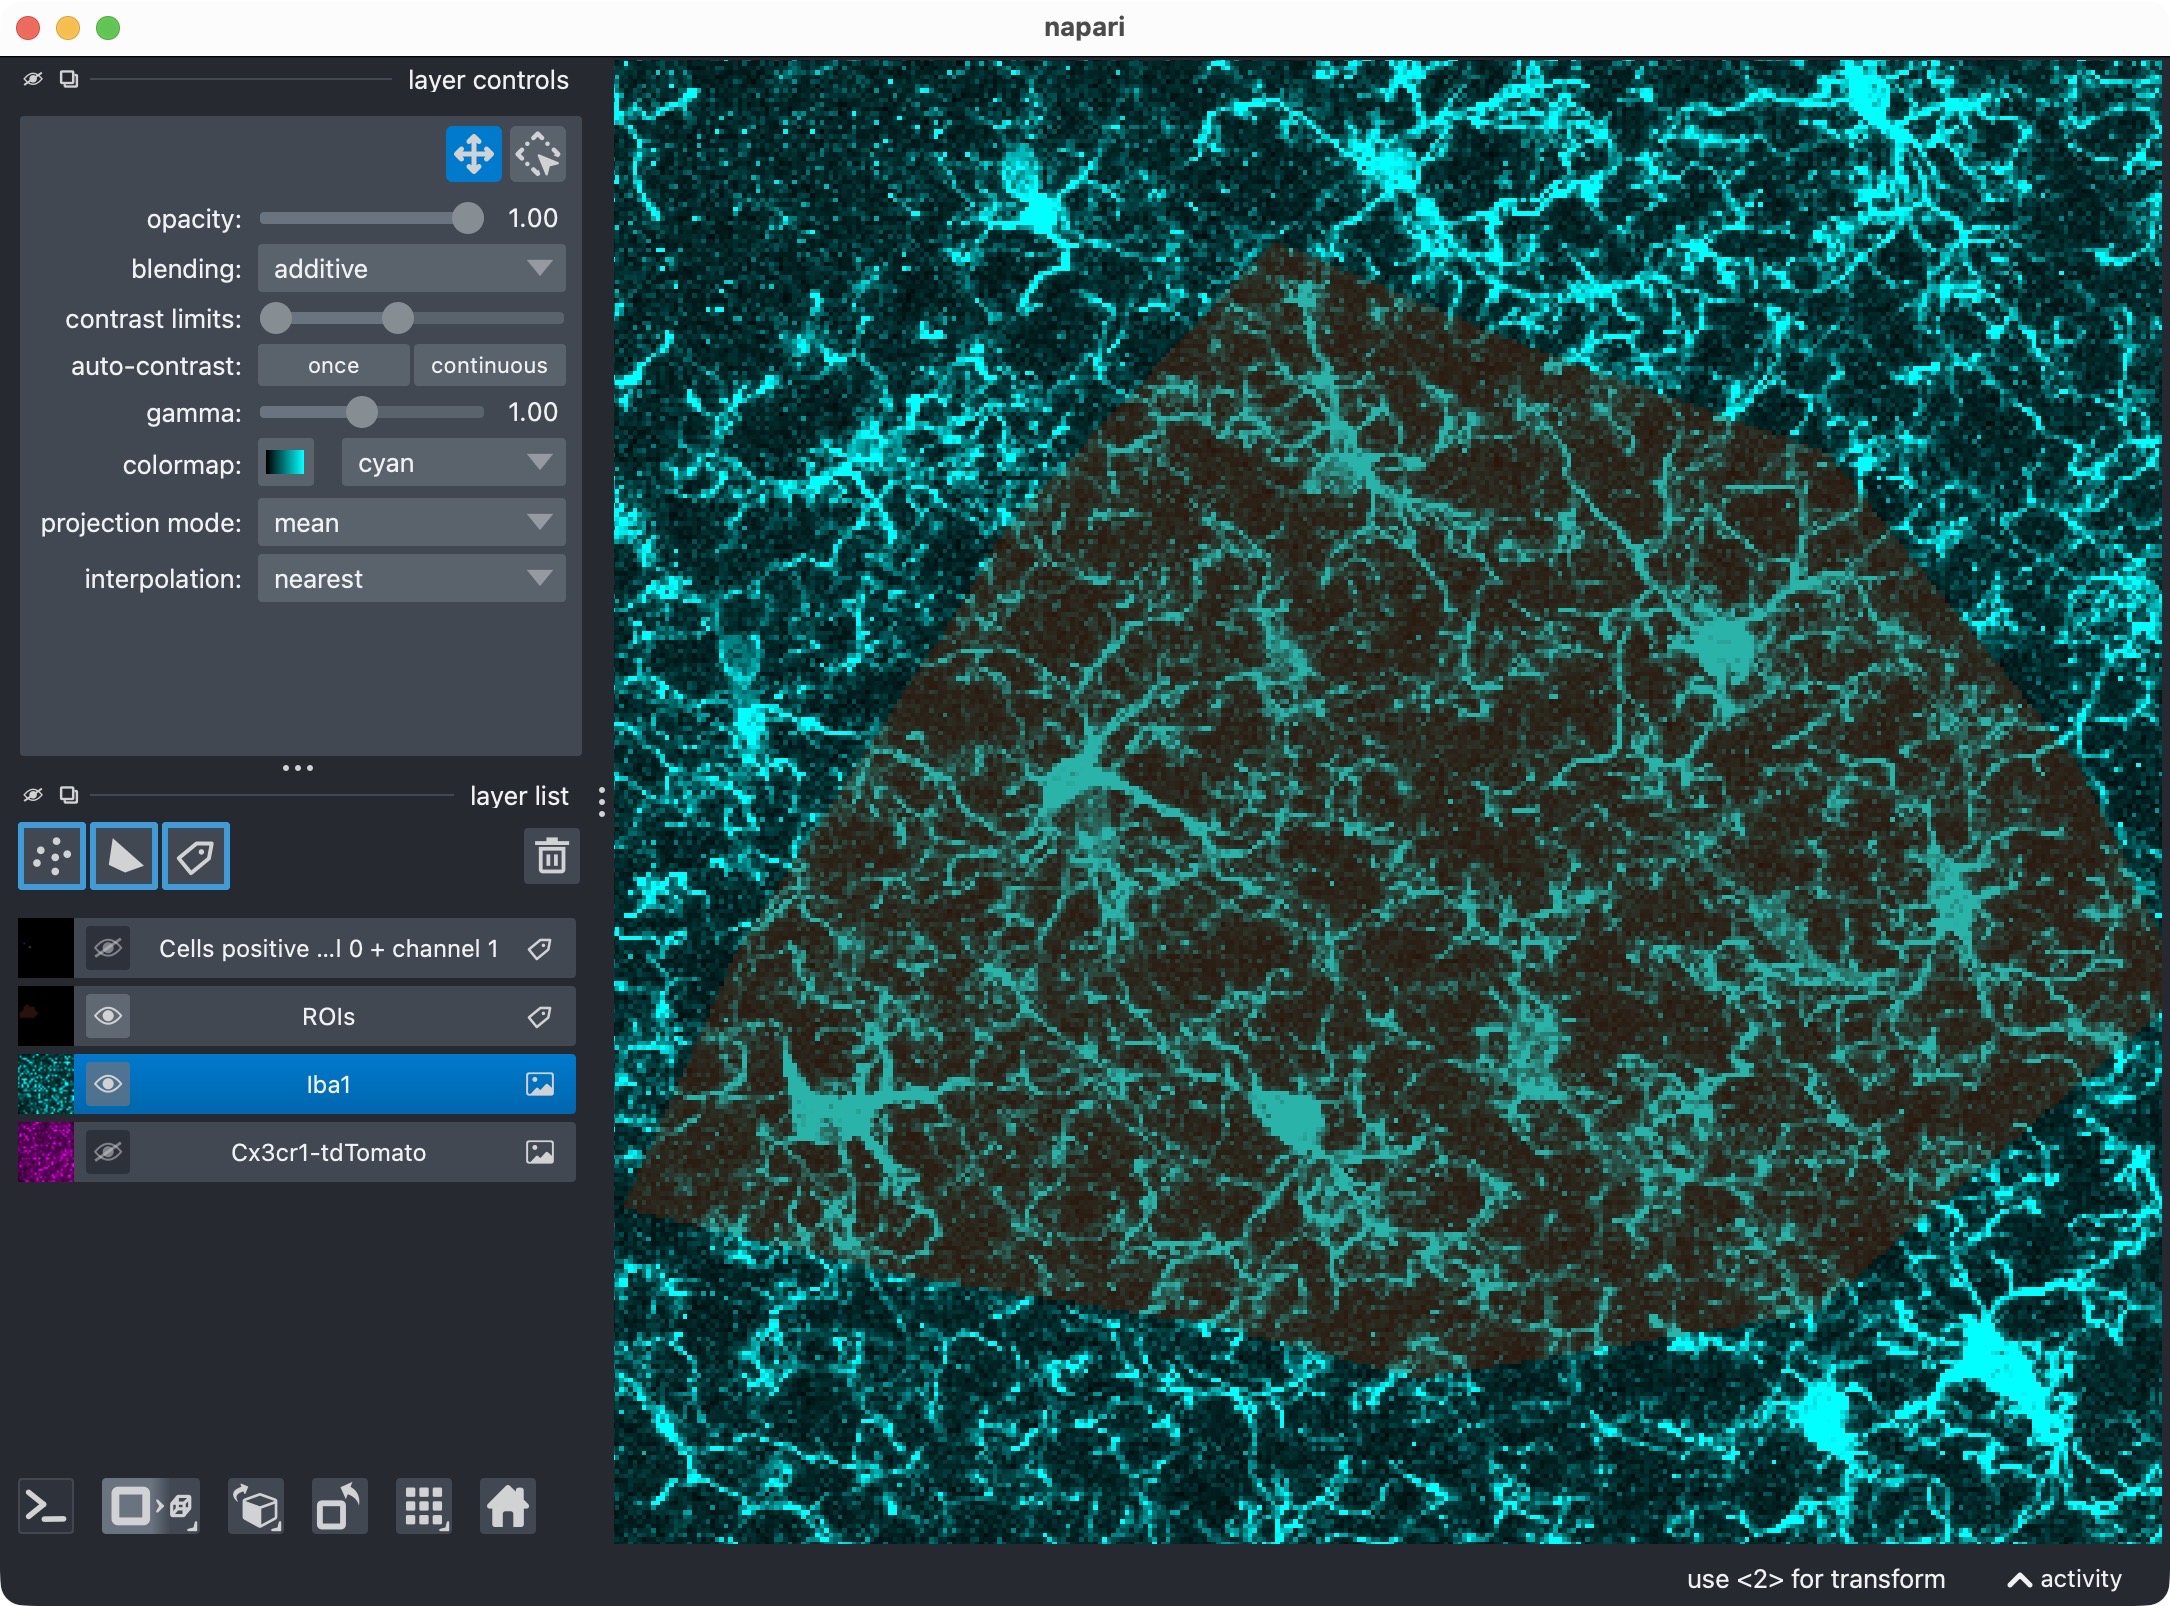Select the pan/zoom mode tool
Image resolution: width=2170 pixels, height=1606 pixels.
pyautogui.click(x=473, y=155)
